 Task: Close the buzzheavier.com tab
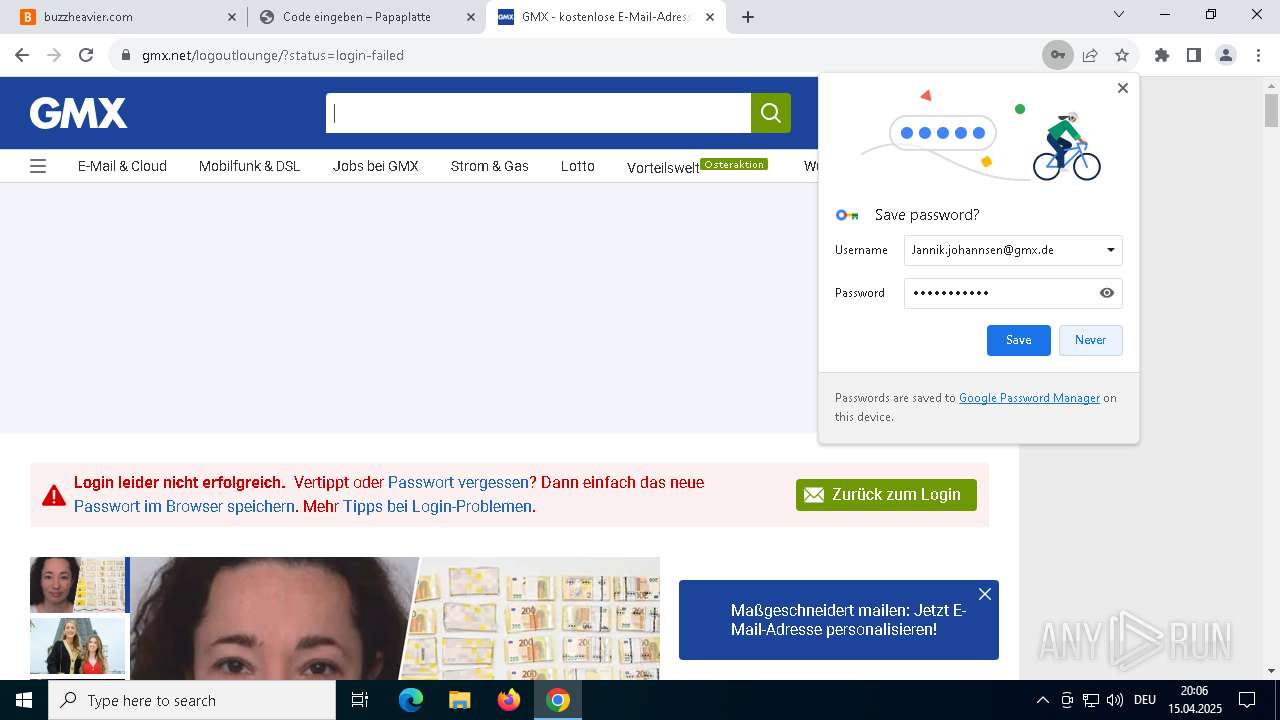tap(231, 17)
